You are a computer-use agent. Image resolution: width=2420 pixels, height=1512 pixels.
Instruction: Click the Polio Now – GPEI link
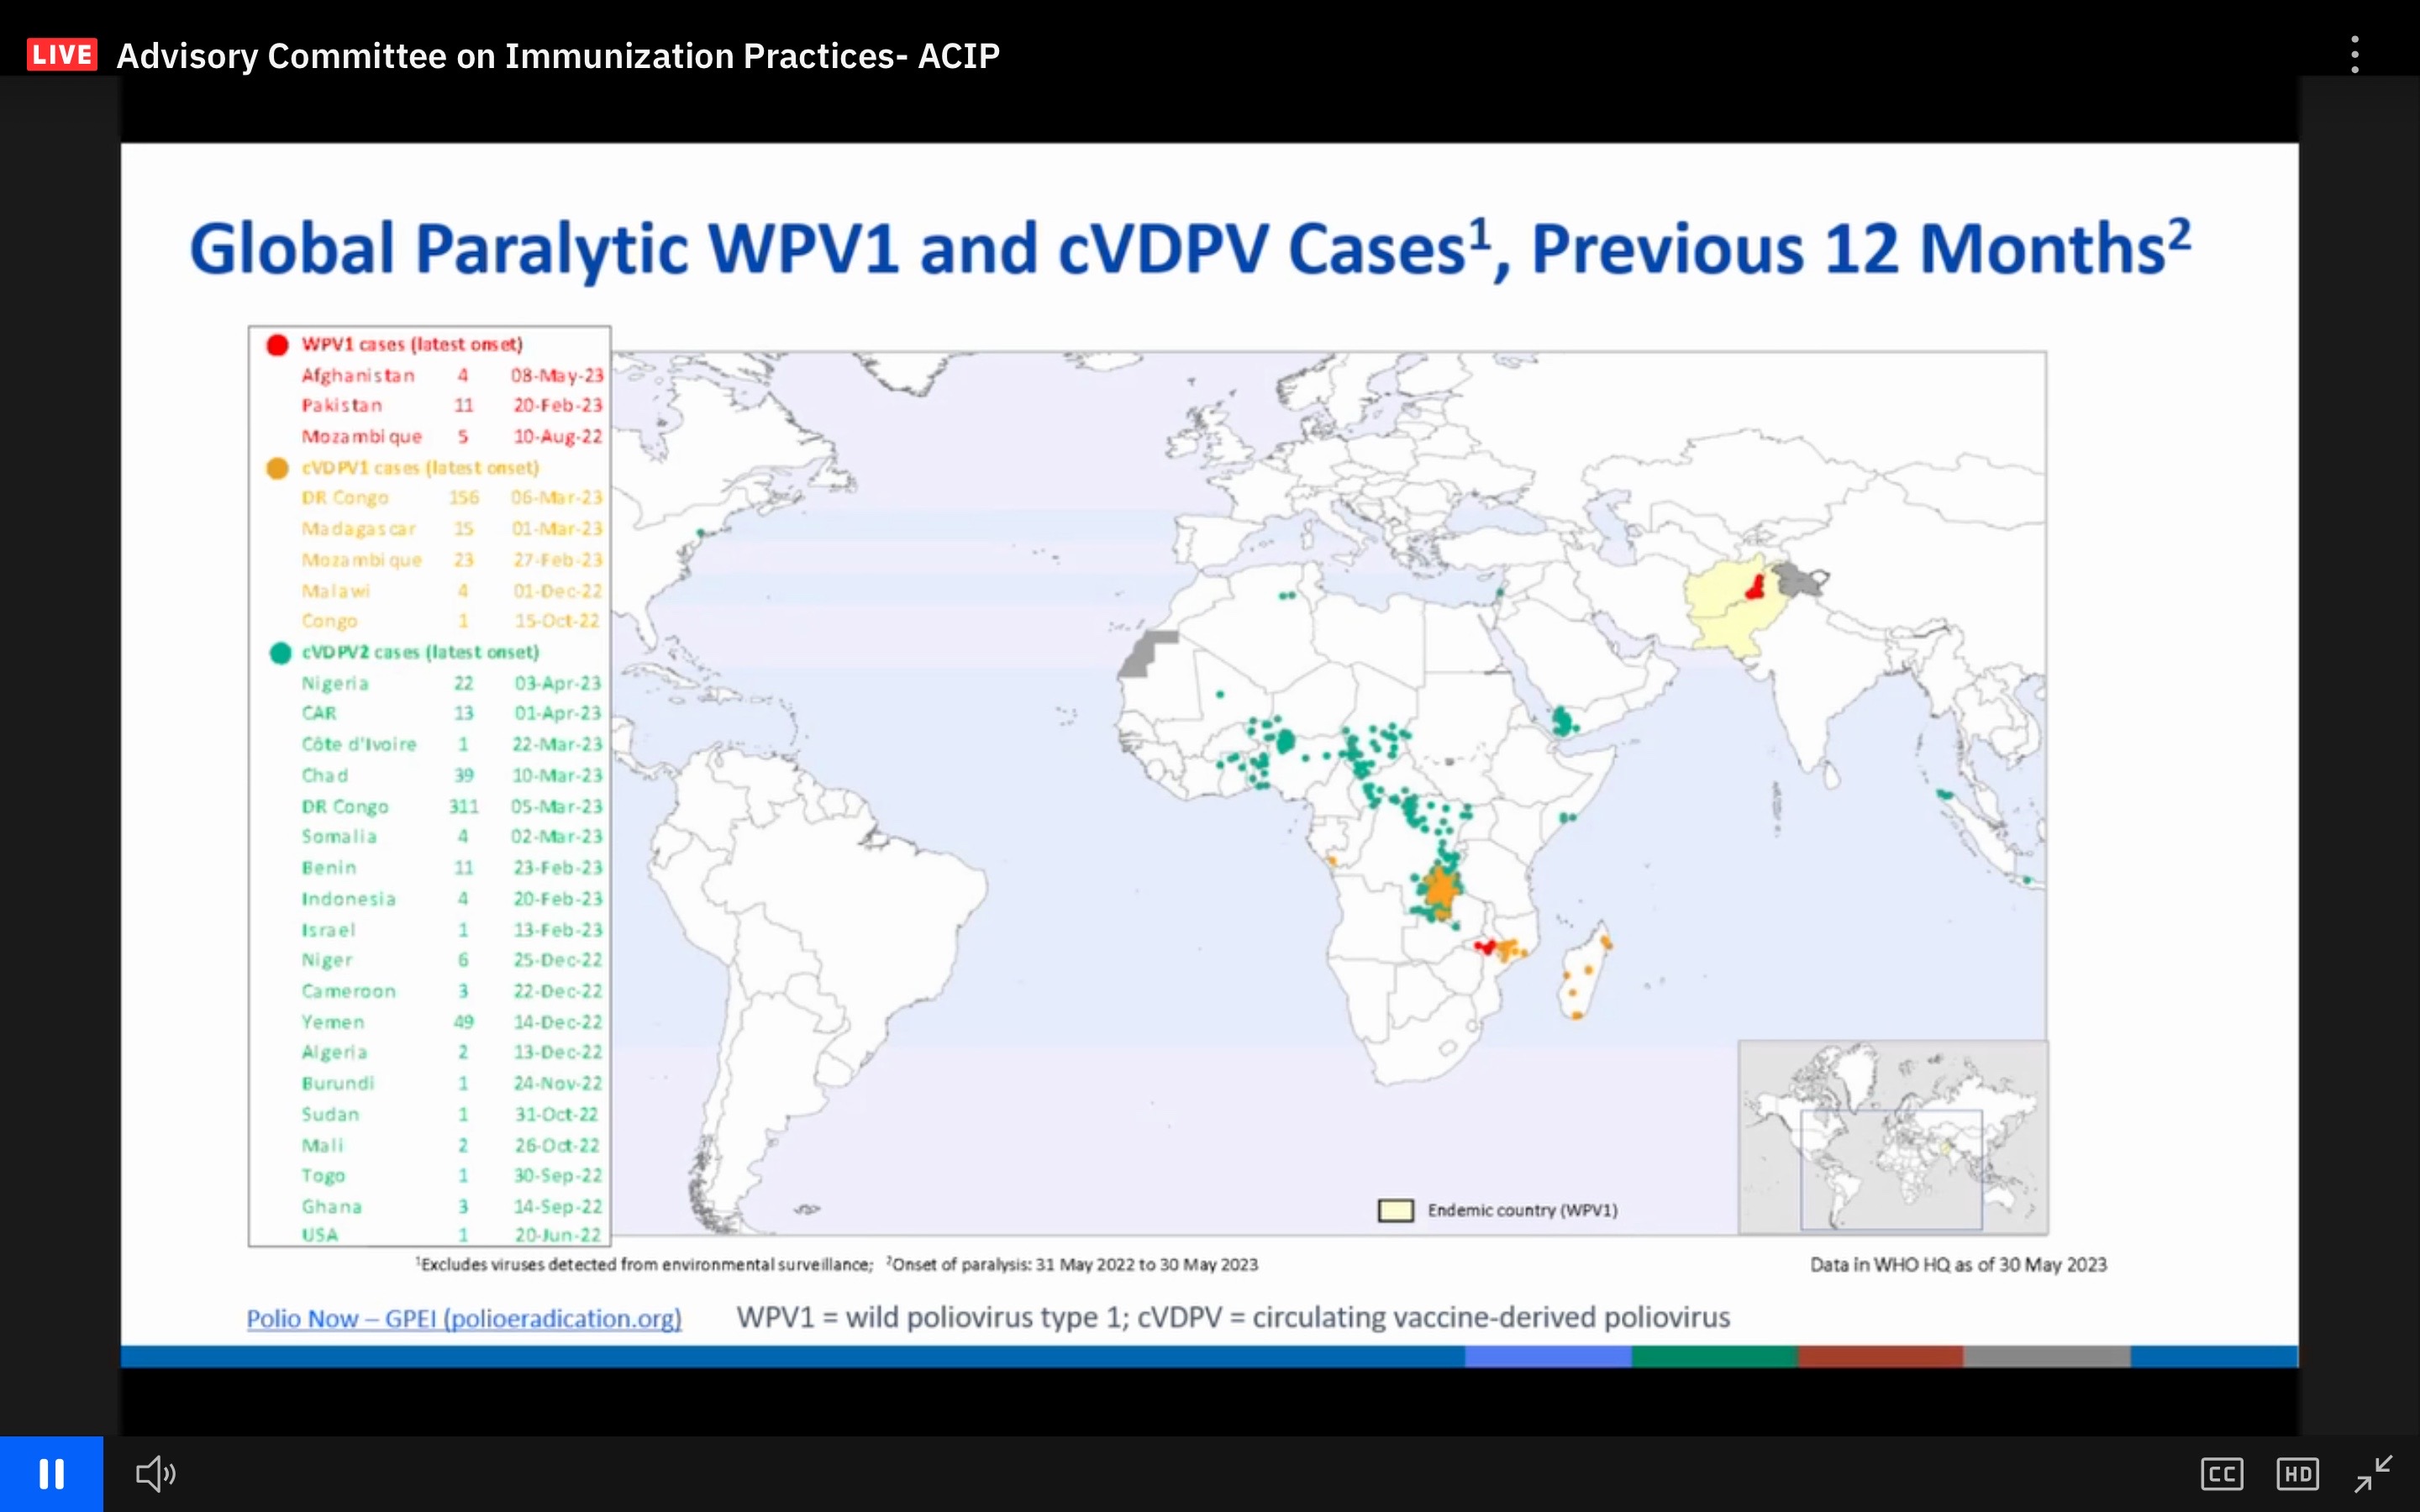click(x=464, y=1318)
